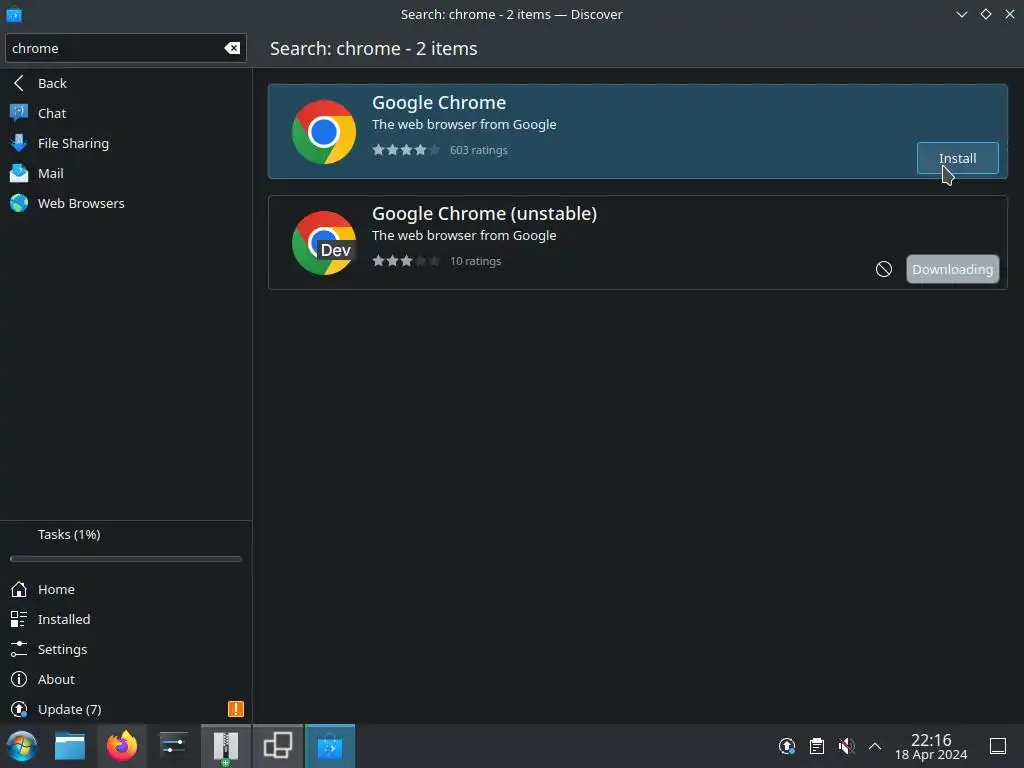Screen dimensions: 1024x768
Task: Maximize the Discover window
Action: [985, 14]
